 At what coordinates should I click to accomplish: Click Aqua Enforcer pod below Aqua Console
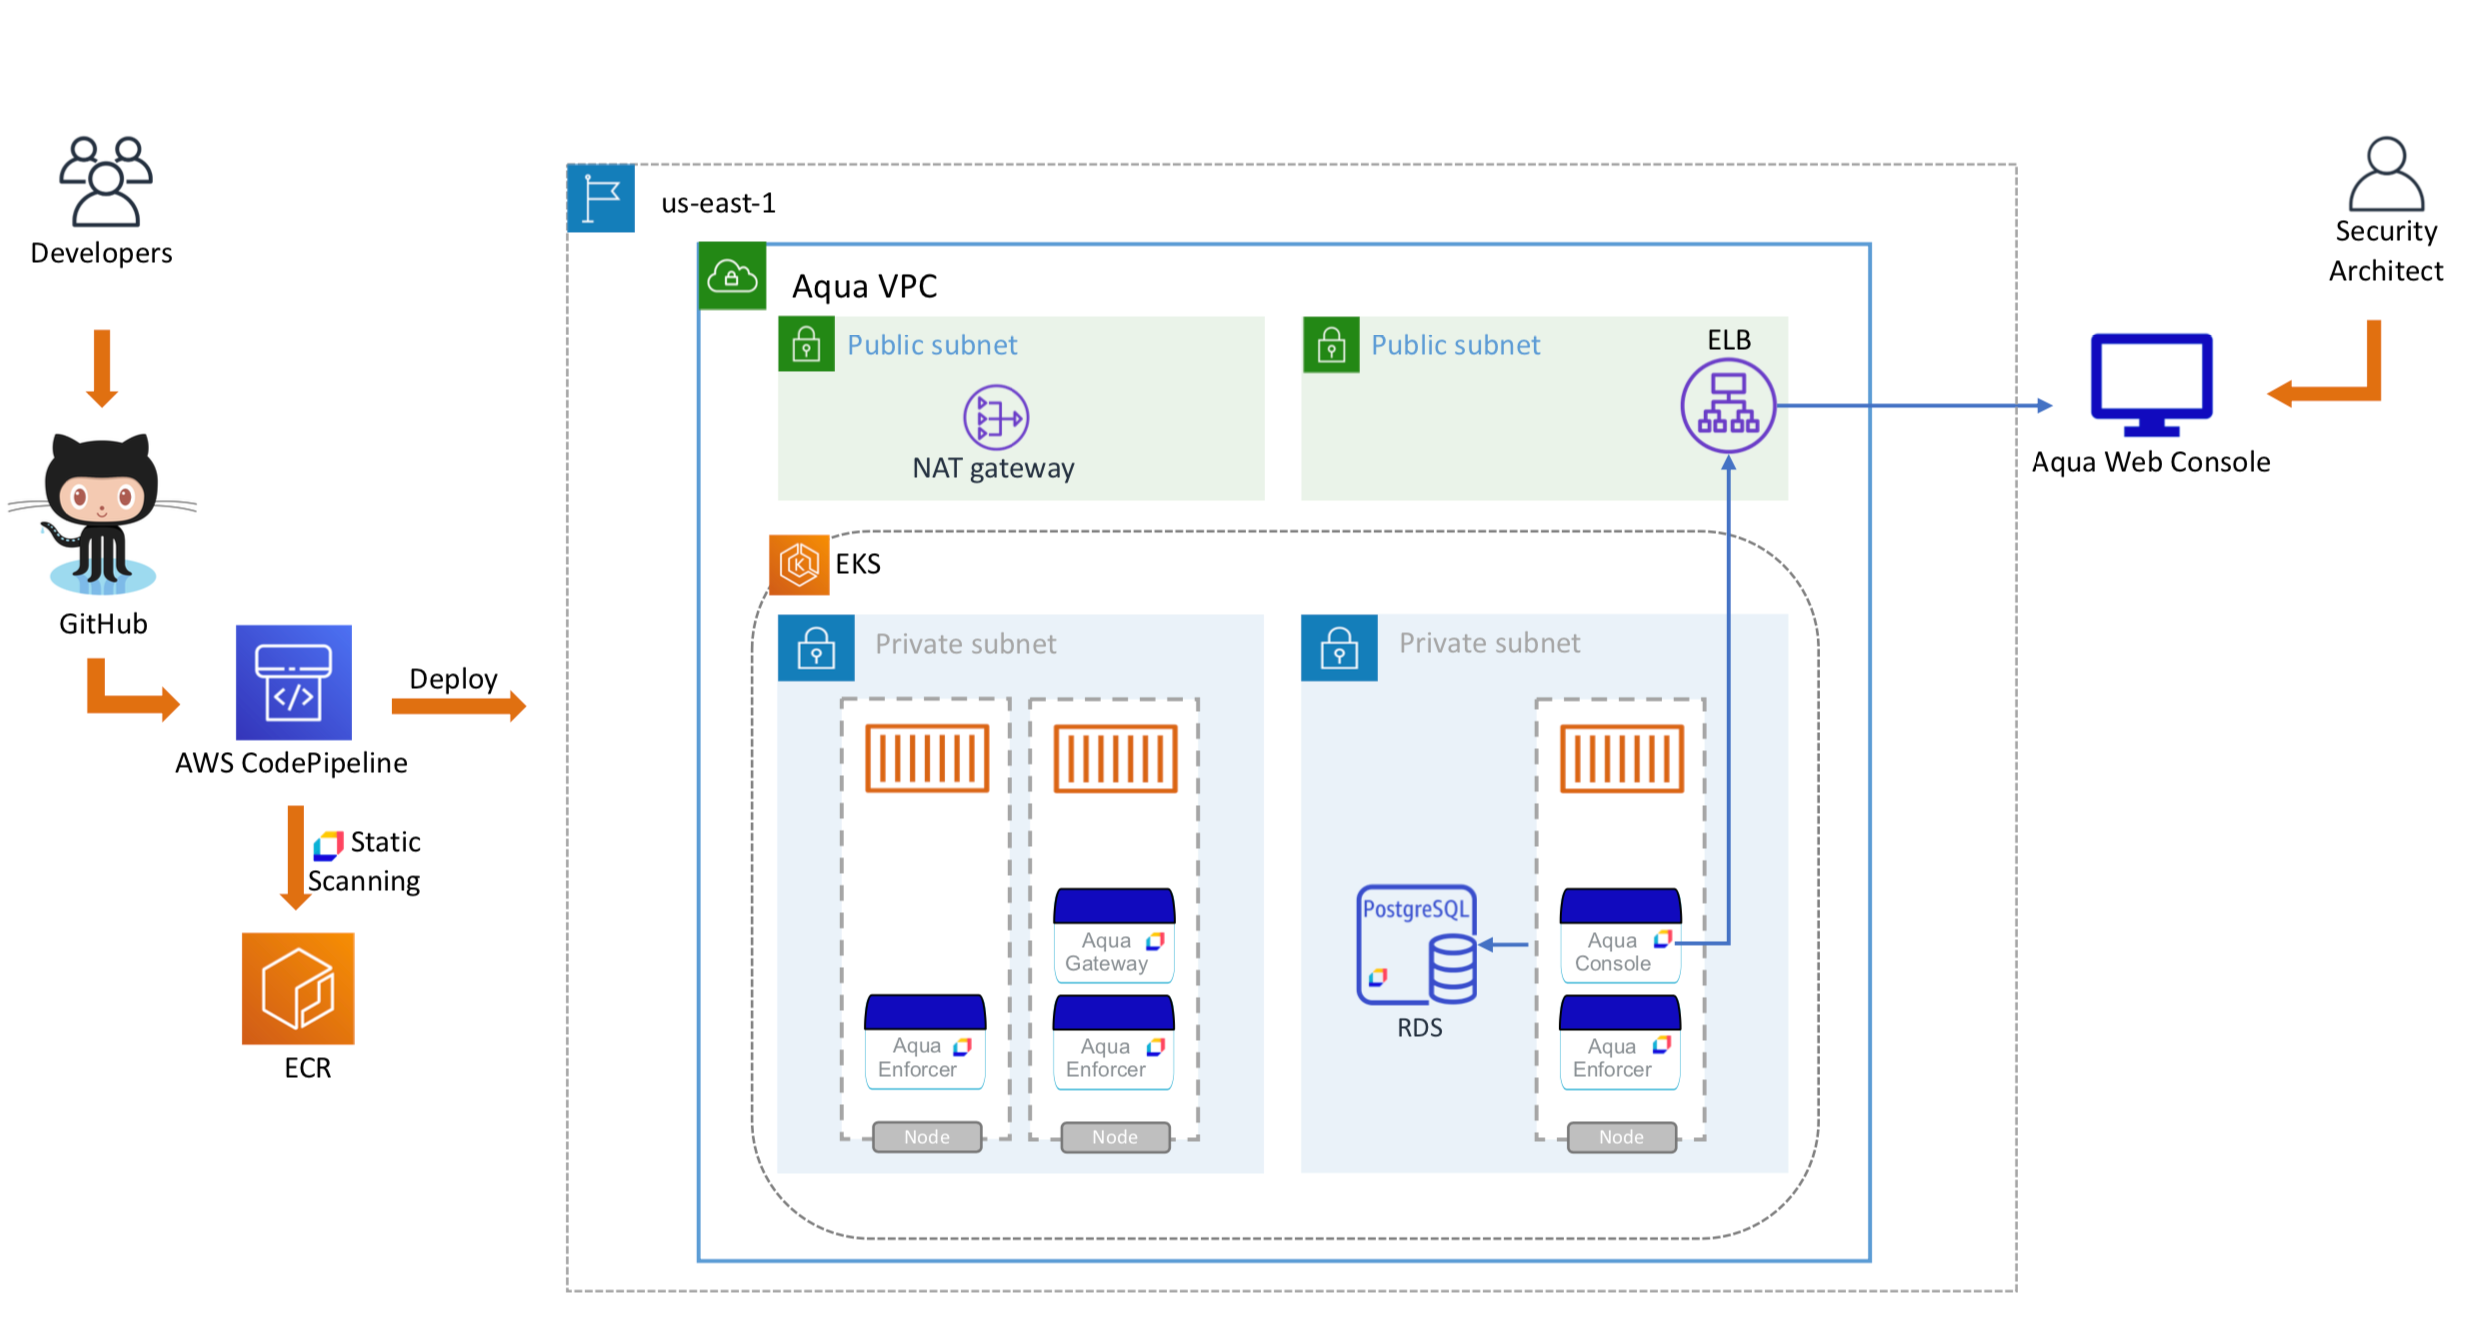(x=1620, y=1041)
